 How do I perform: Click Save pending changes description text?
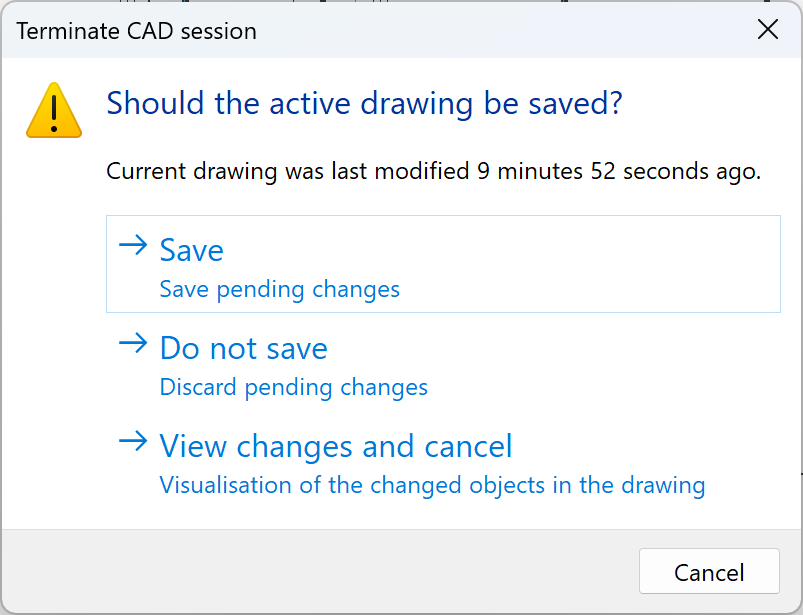coord(282,288)
